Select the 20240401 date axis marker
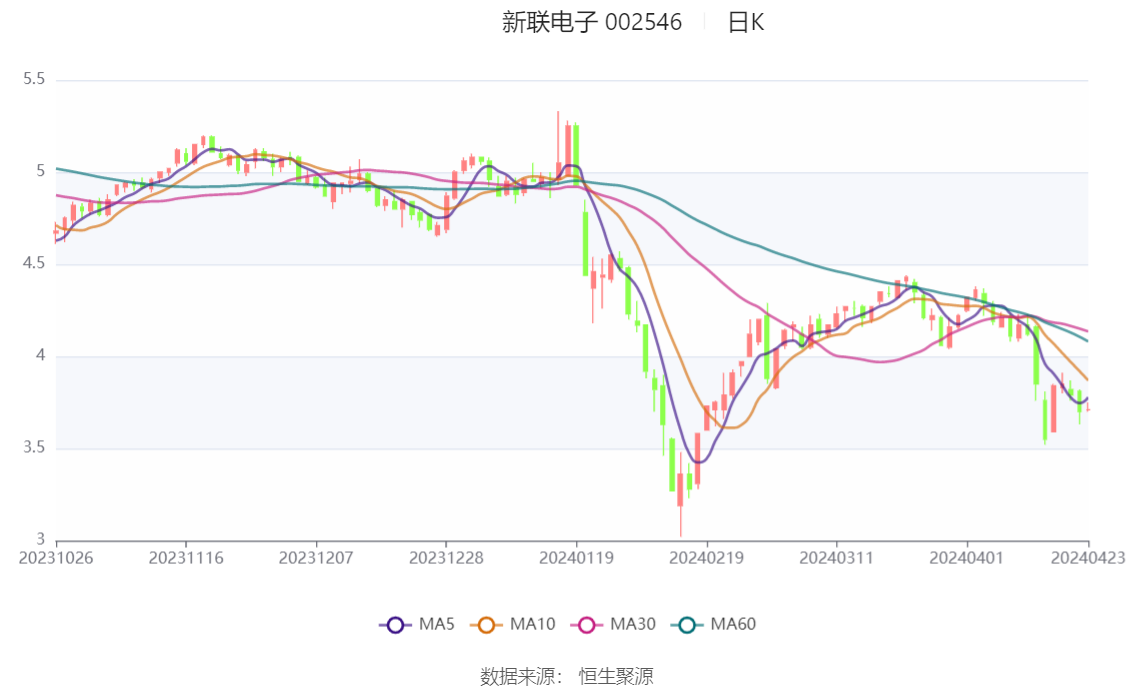 tap(967, 558)
